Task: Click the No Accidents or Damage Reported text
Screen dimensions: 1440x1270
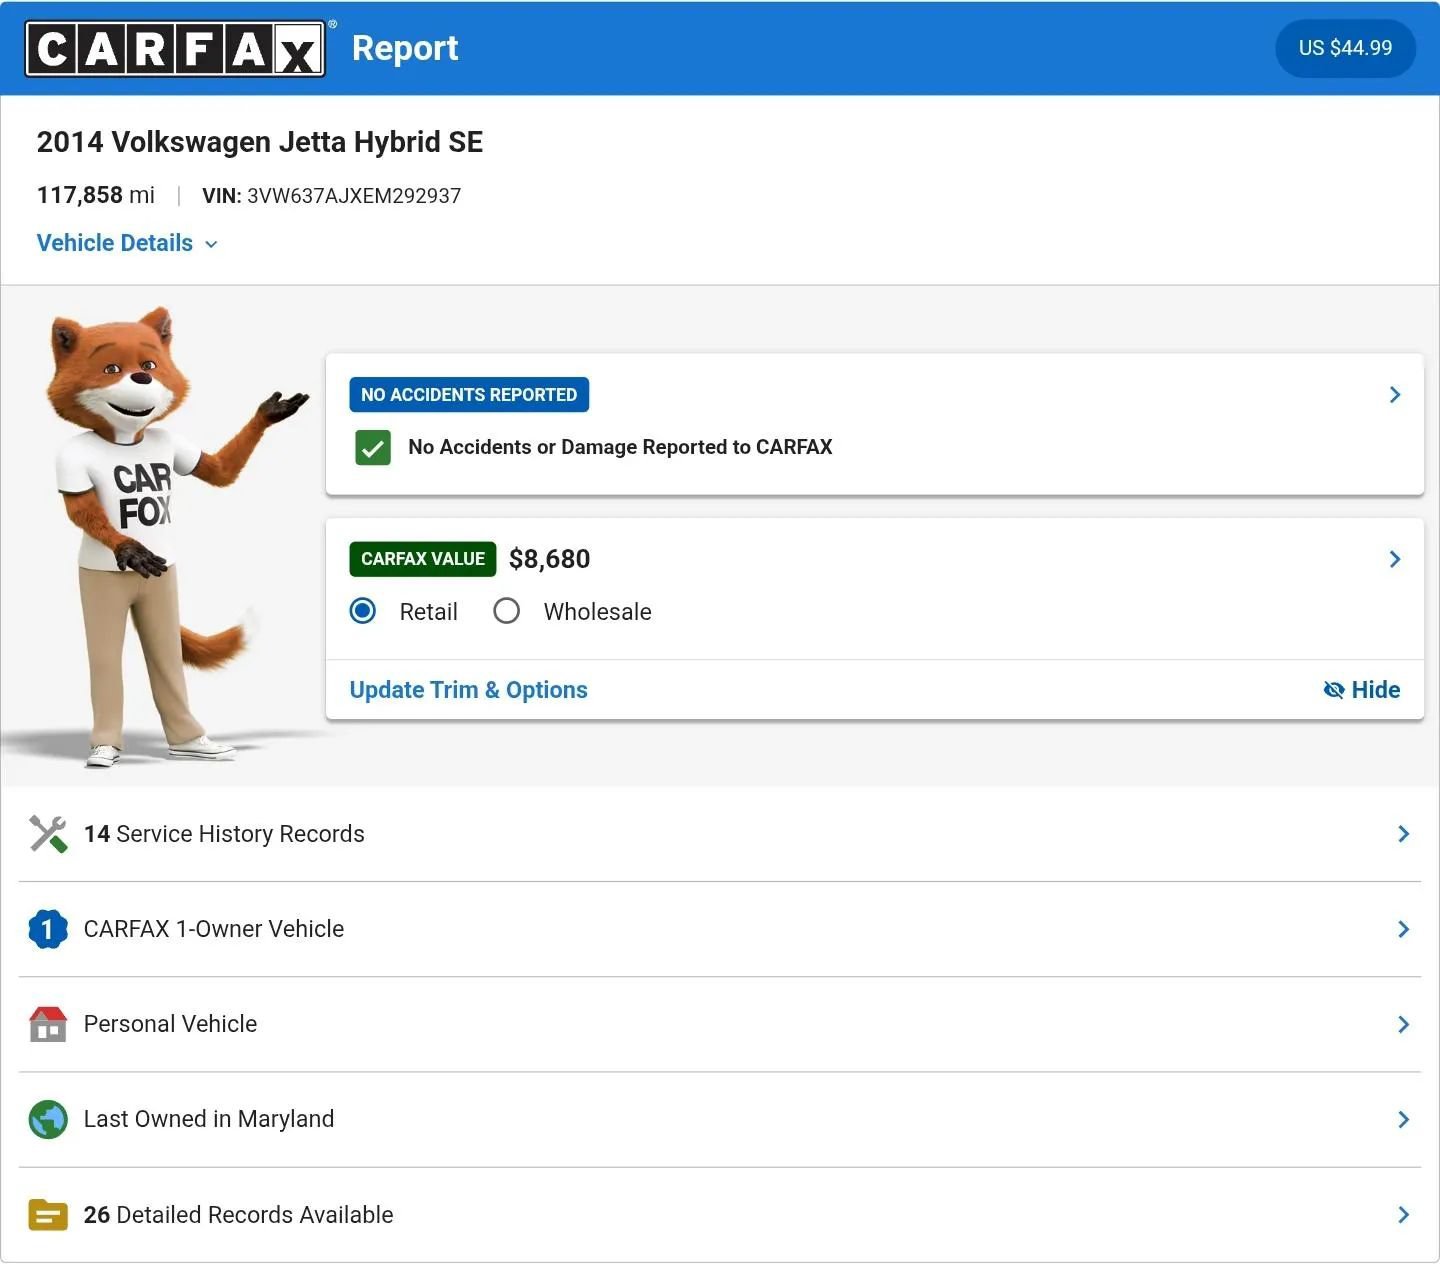Action: point(620,447)
